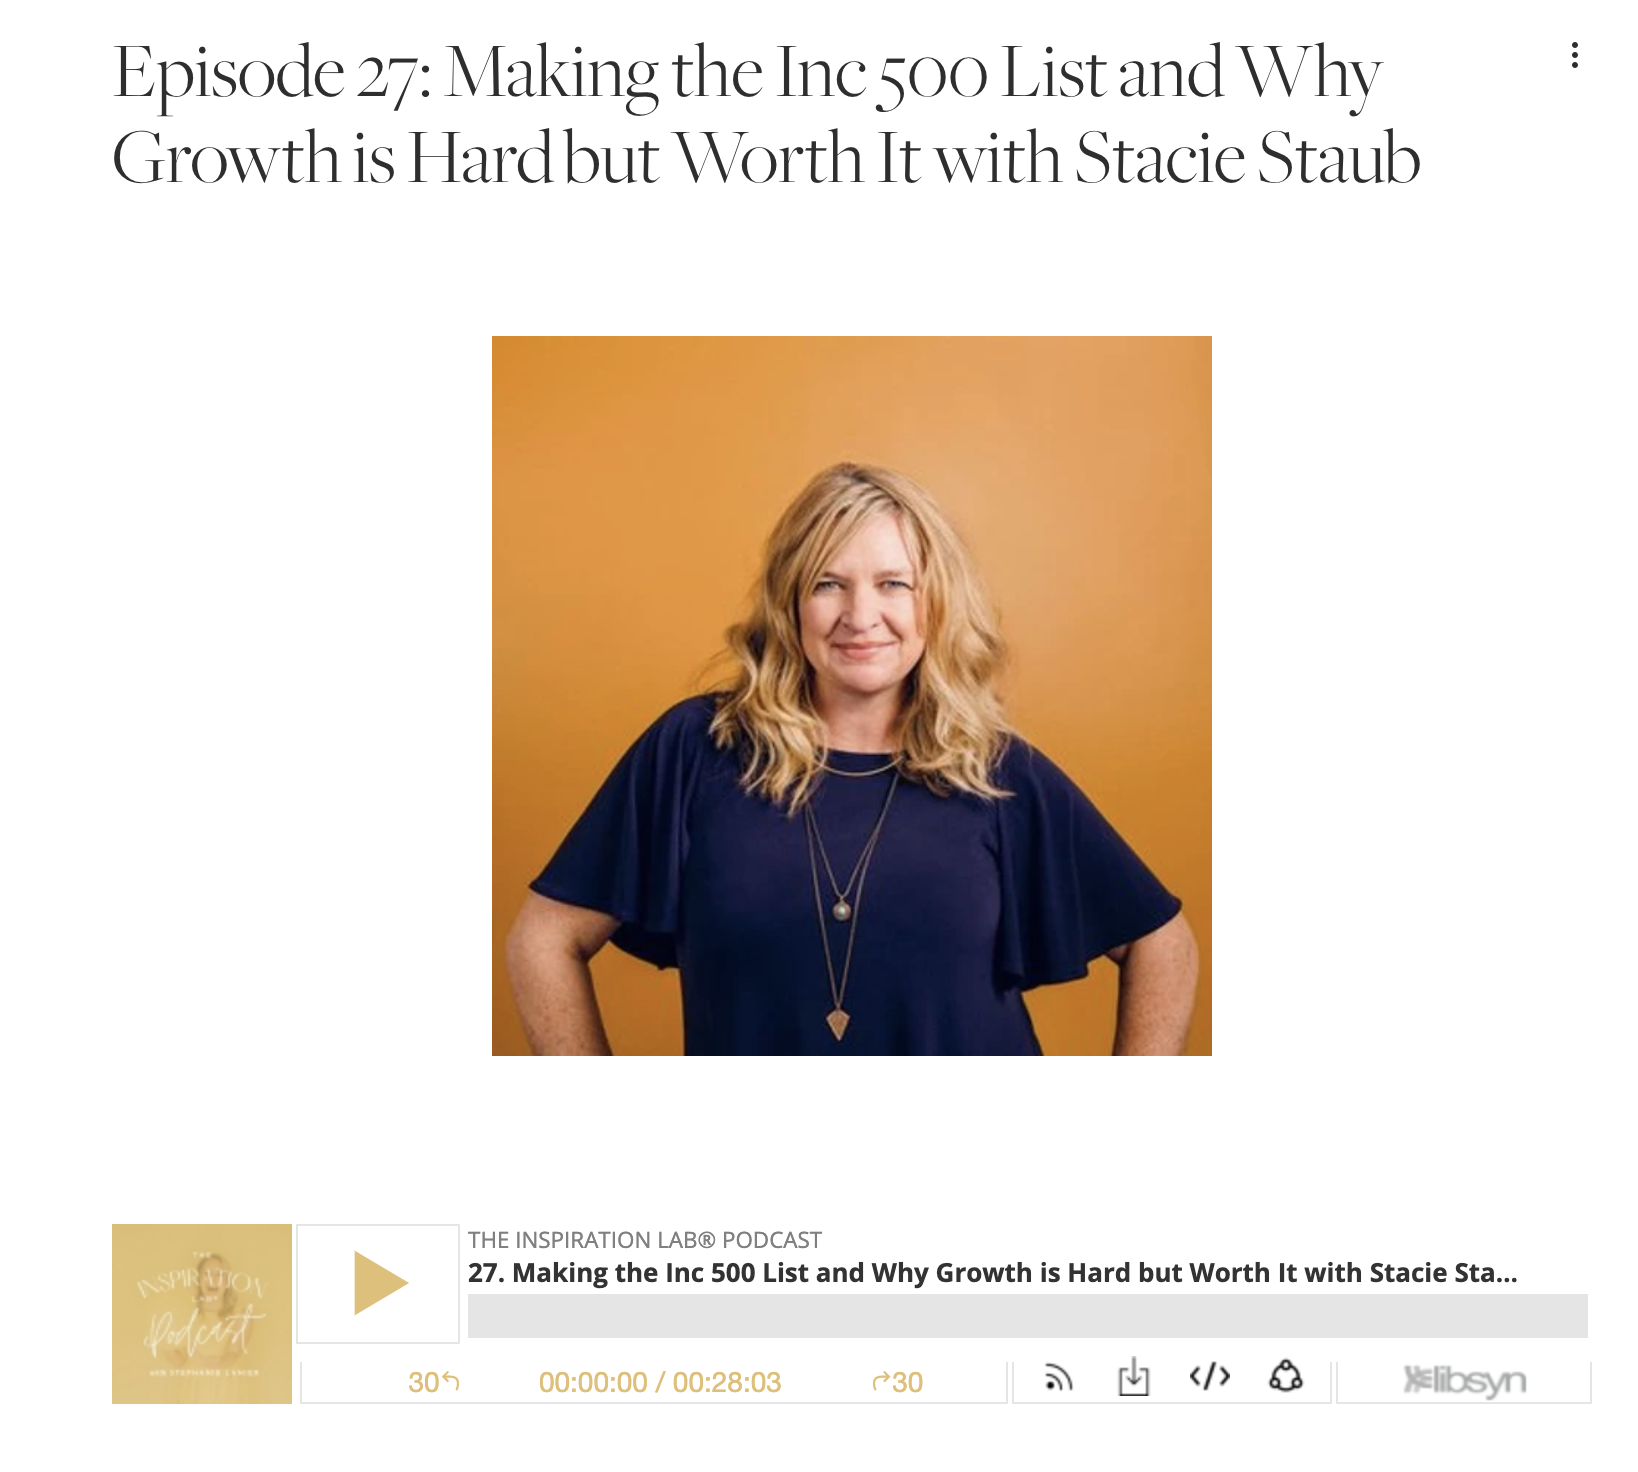Click the diamond pendant on the necklace
The width and height of the screenshot is (1638, 1472).
(838, 1023)
